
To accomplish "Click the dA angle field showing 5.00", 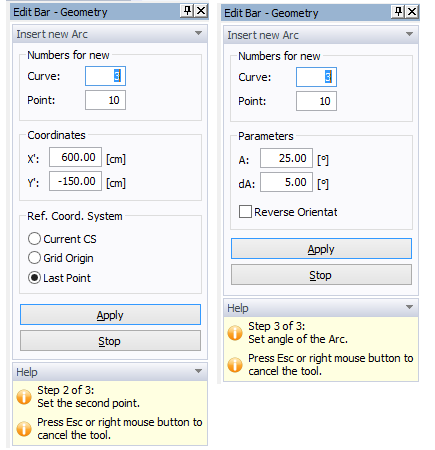I will click(286, 182).
